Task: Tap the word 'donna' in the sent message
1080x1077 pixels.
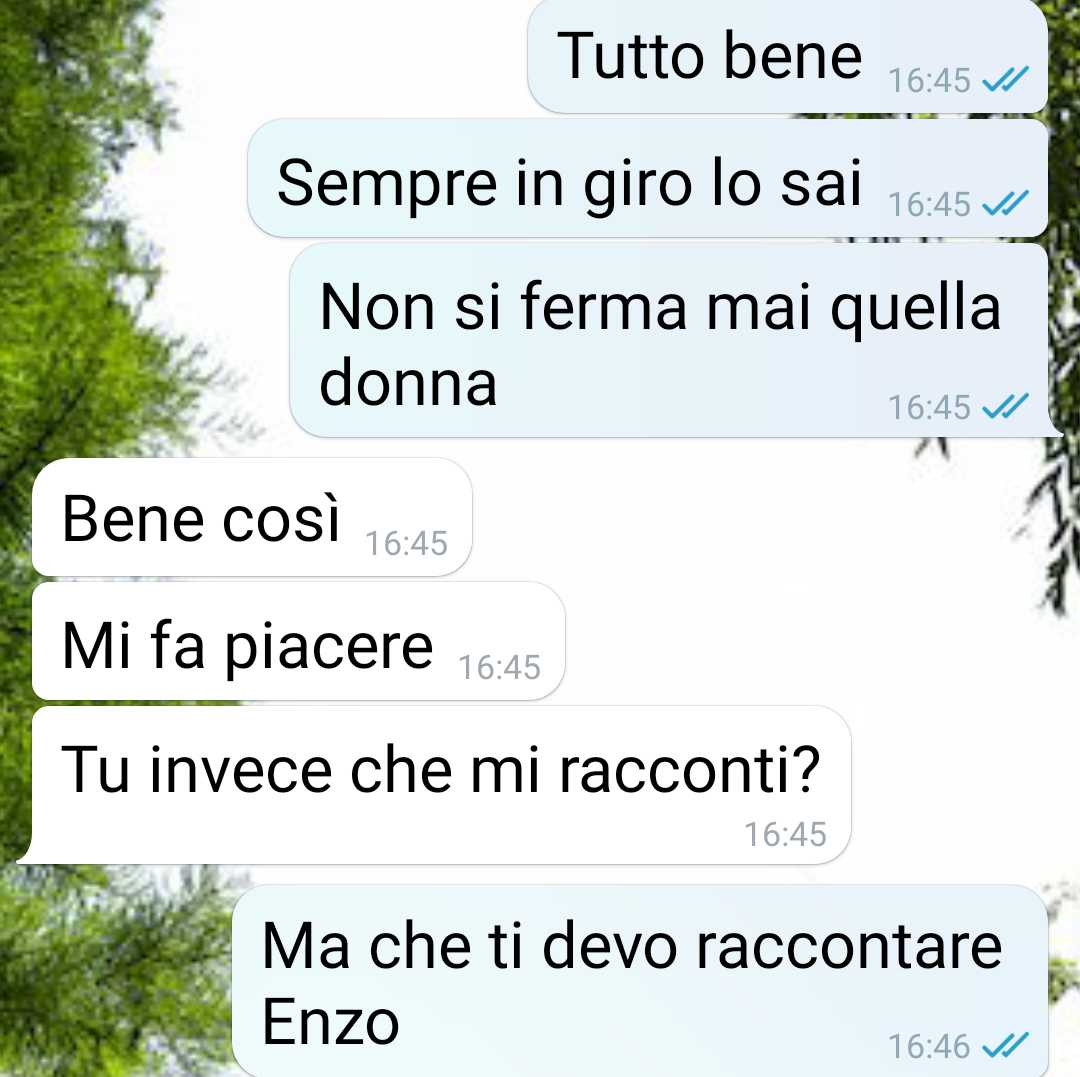Action: pyautogui.click(x=408, y=383)
